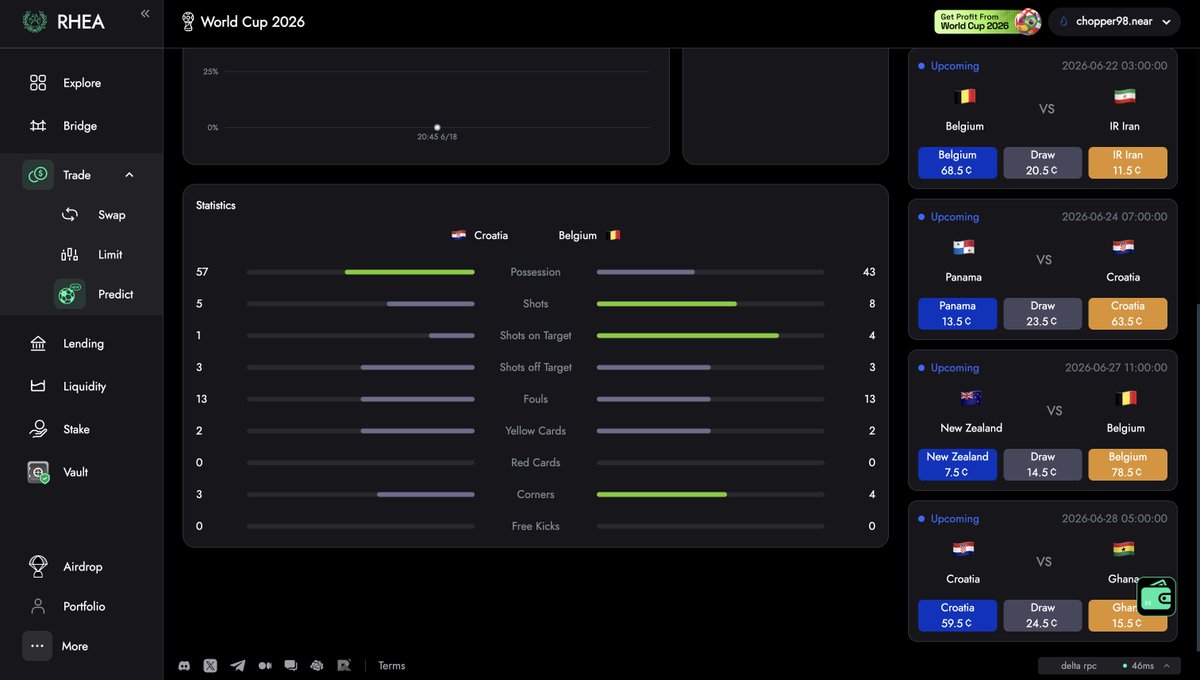Open the Bridge icon in sidebar
Image resolution: width=1200 pixels, height=680 pixels.
point(38,126)
